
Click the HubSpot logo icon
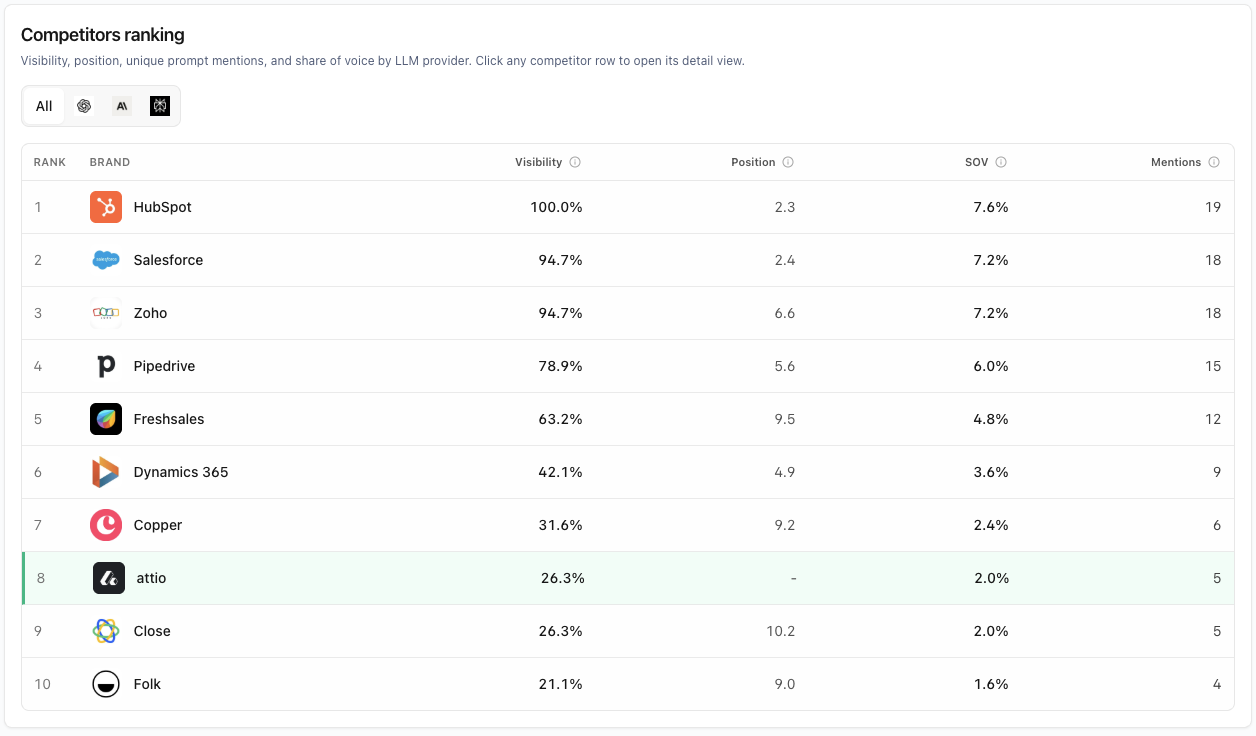click(106, 207)
